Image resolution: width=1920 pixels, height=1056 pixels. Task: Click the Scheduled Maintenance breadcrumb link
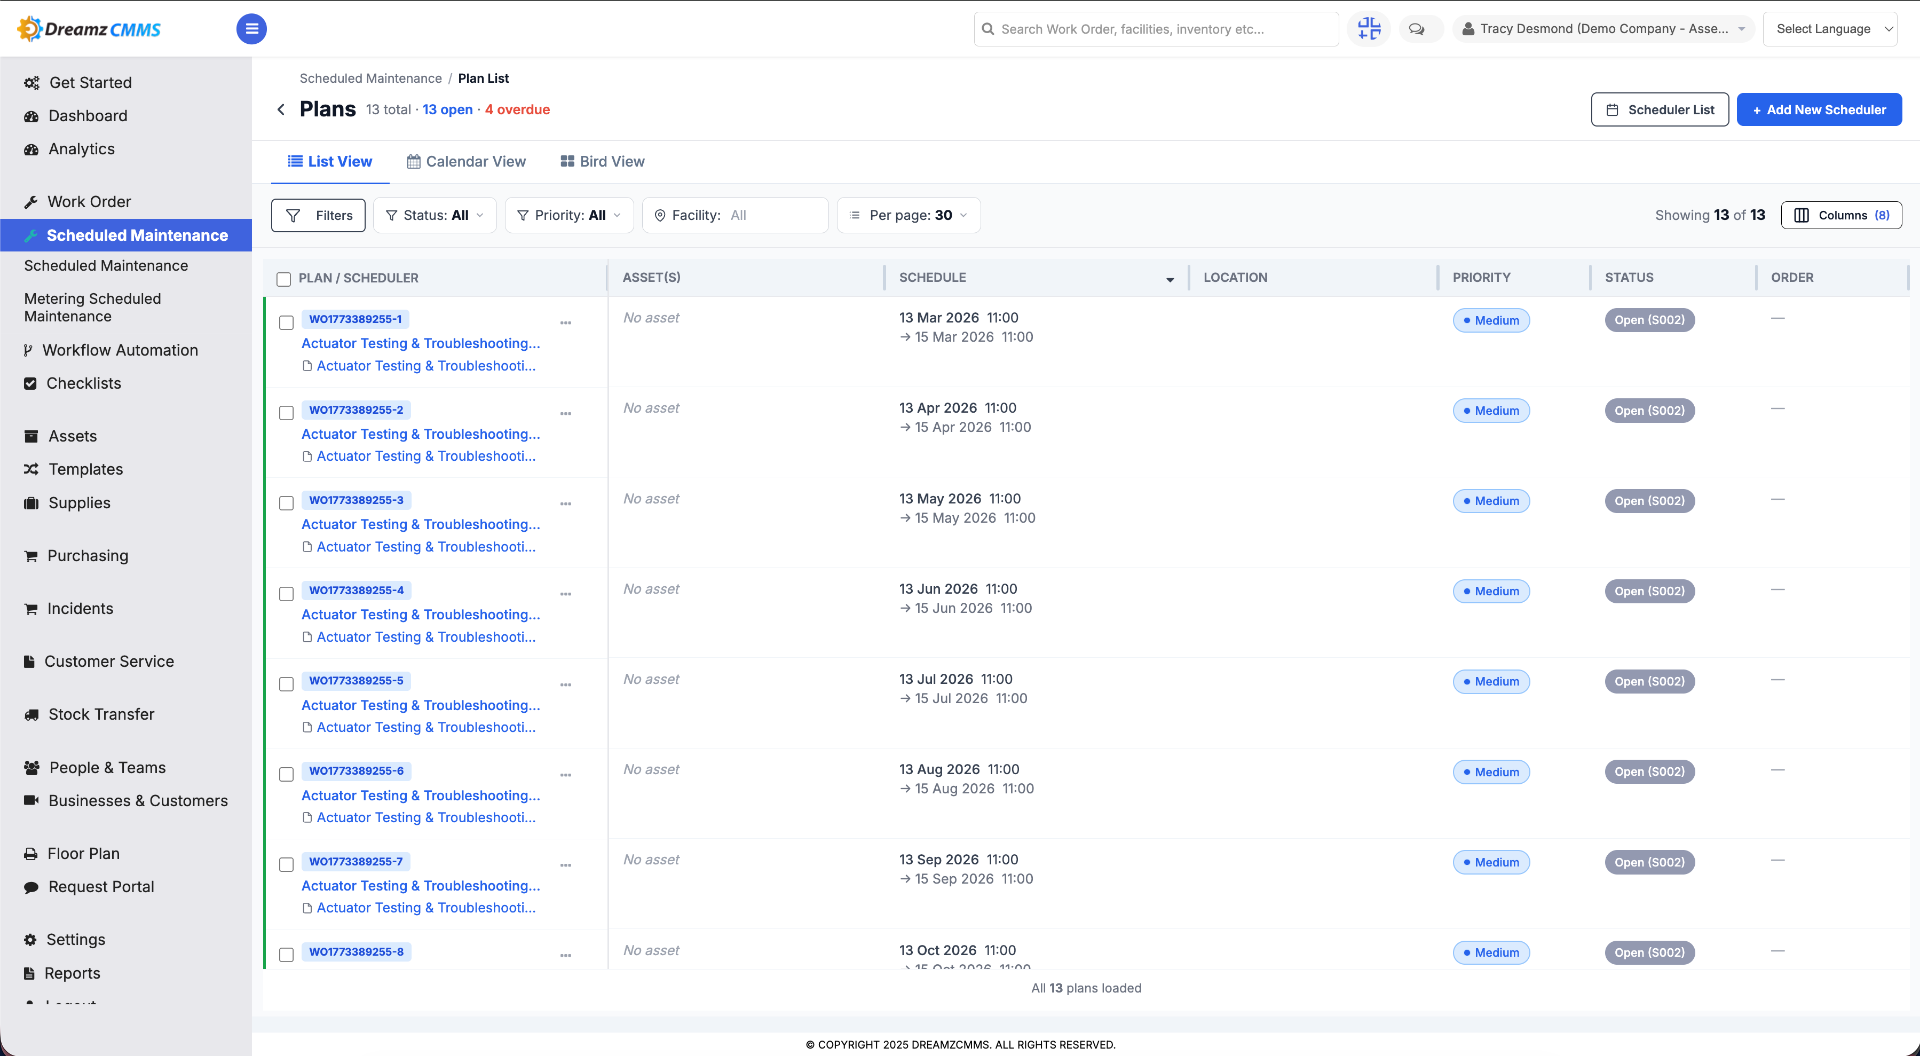coord(370,78)
